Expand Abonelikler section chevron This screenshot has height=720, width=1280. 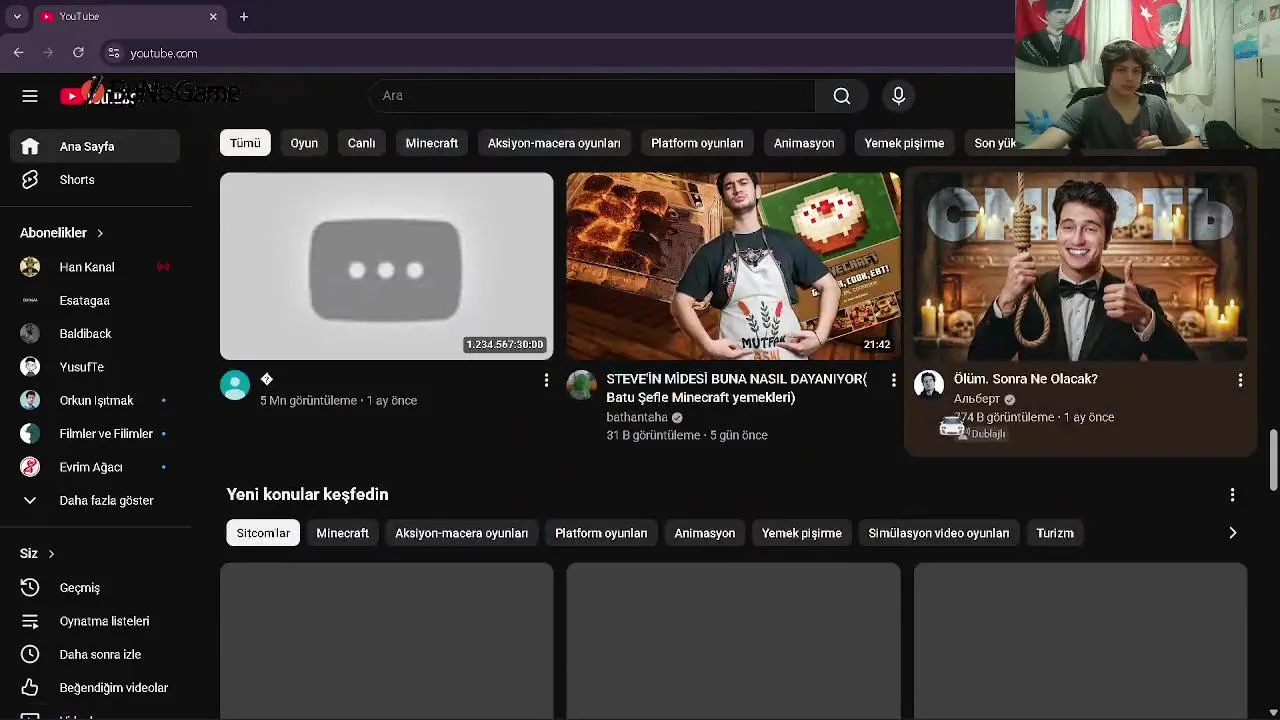tap(100, 233)
